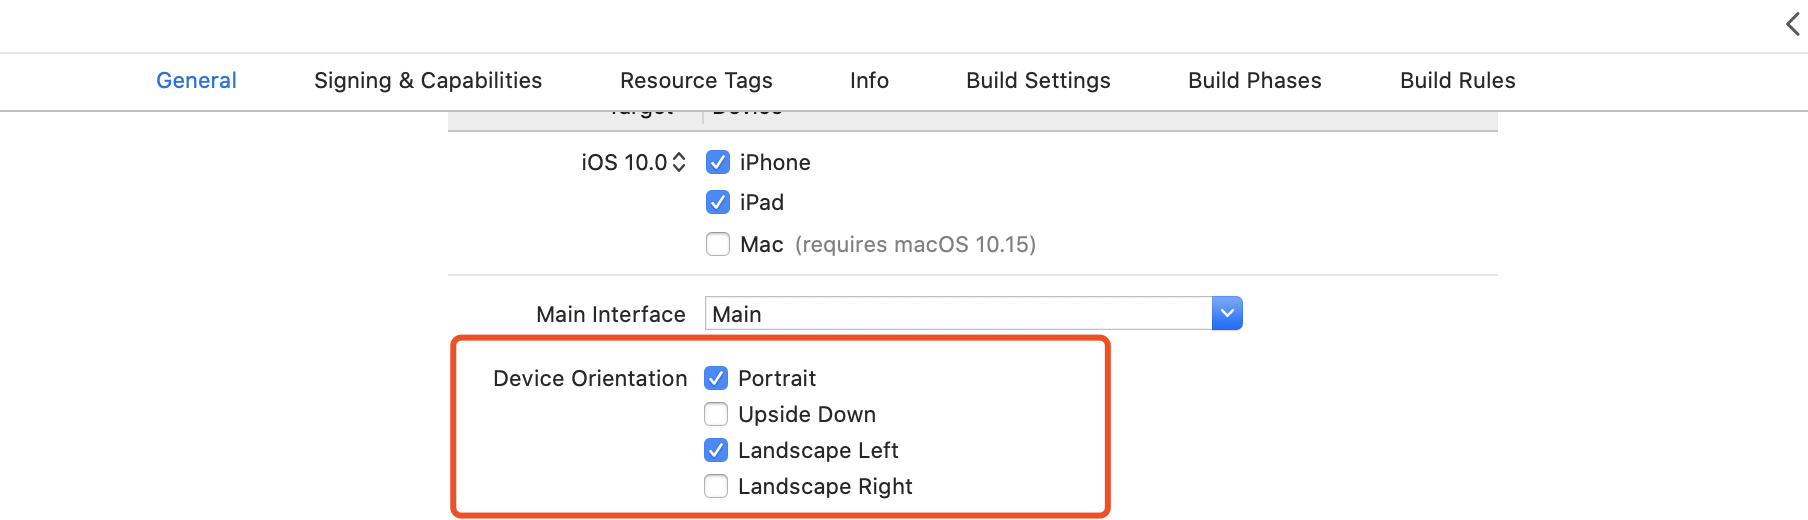Image resolution: width=1808 pixels, height=520 pixels.
Task: Go to Build Settings tab
Action: pos(1038,81)
